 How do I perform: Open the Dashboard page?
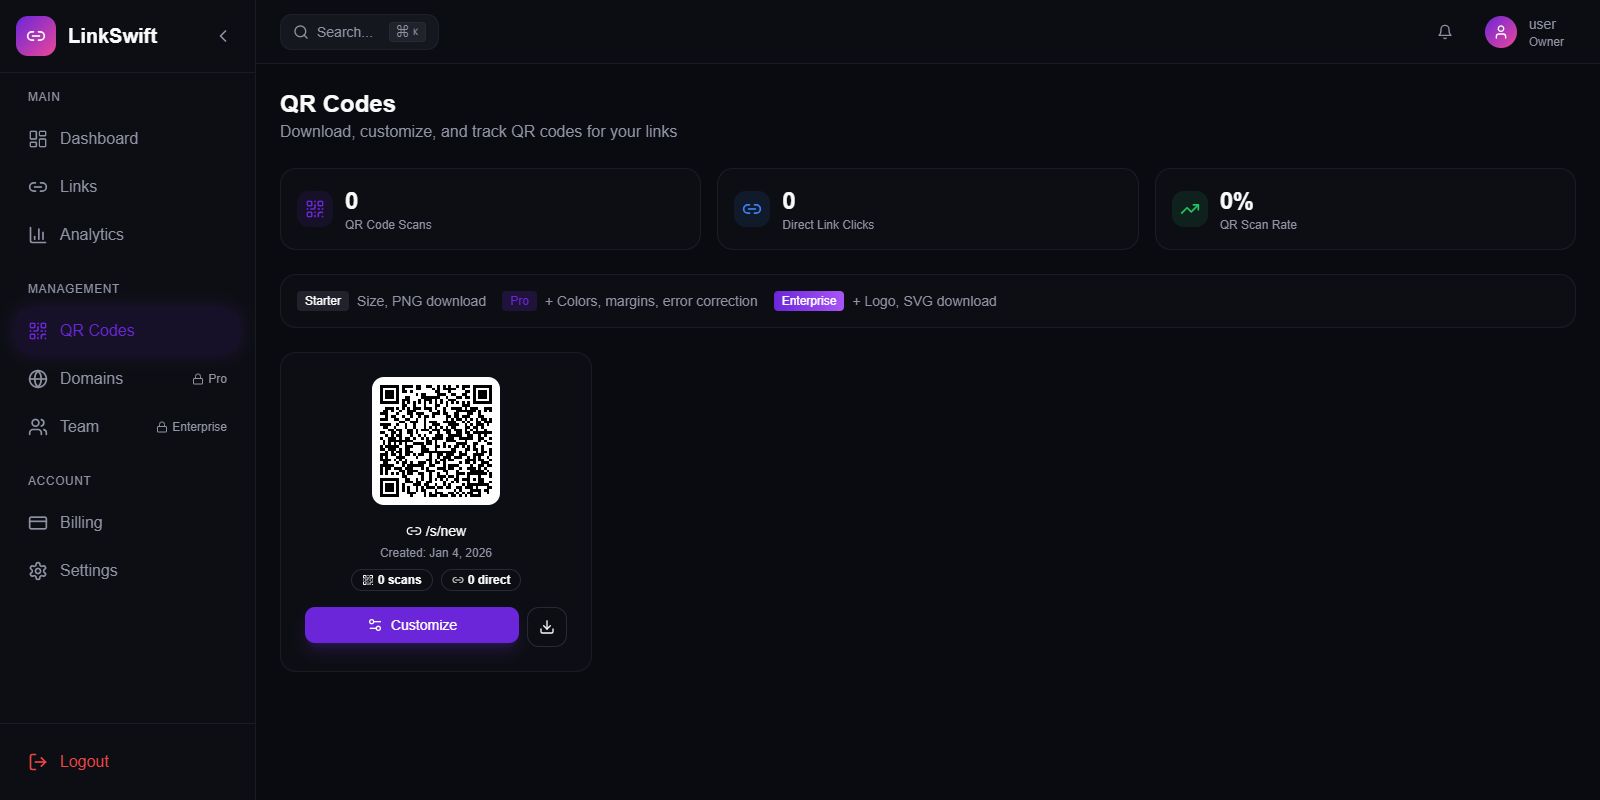[x=98, y=138]
